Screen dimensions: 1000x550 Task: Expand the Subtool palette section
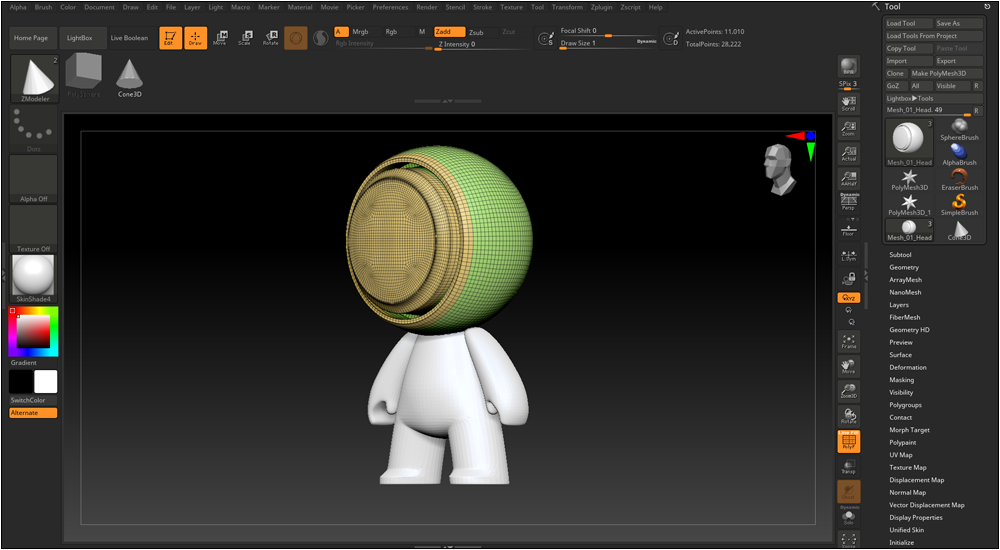pos(901,255)
